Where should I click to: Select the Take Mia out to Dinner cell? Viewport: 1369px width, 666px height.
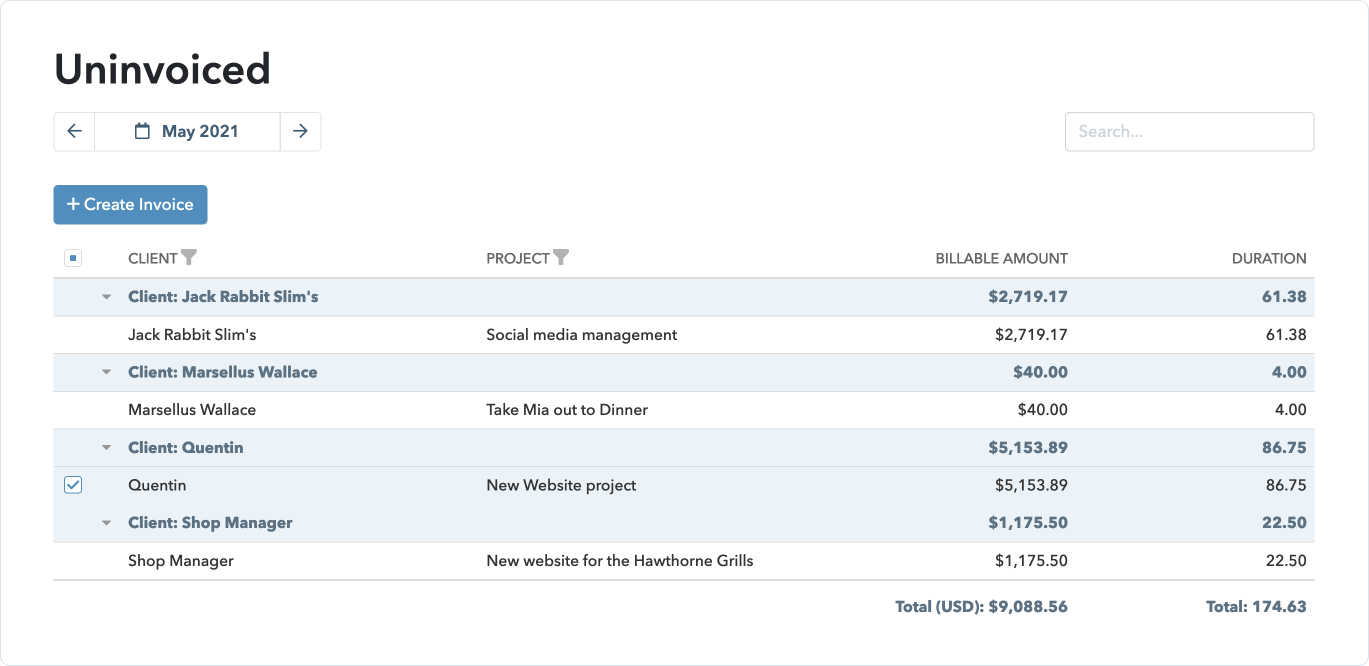tap(567, 410)
